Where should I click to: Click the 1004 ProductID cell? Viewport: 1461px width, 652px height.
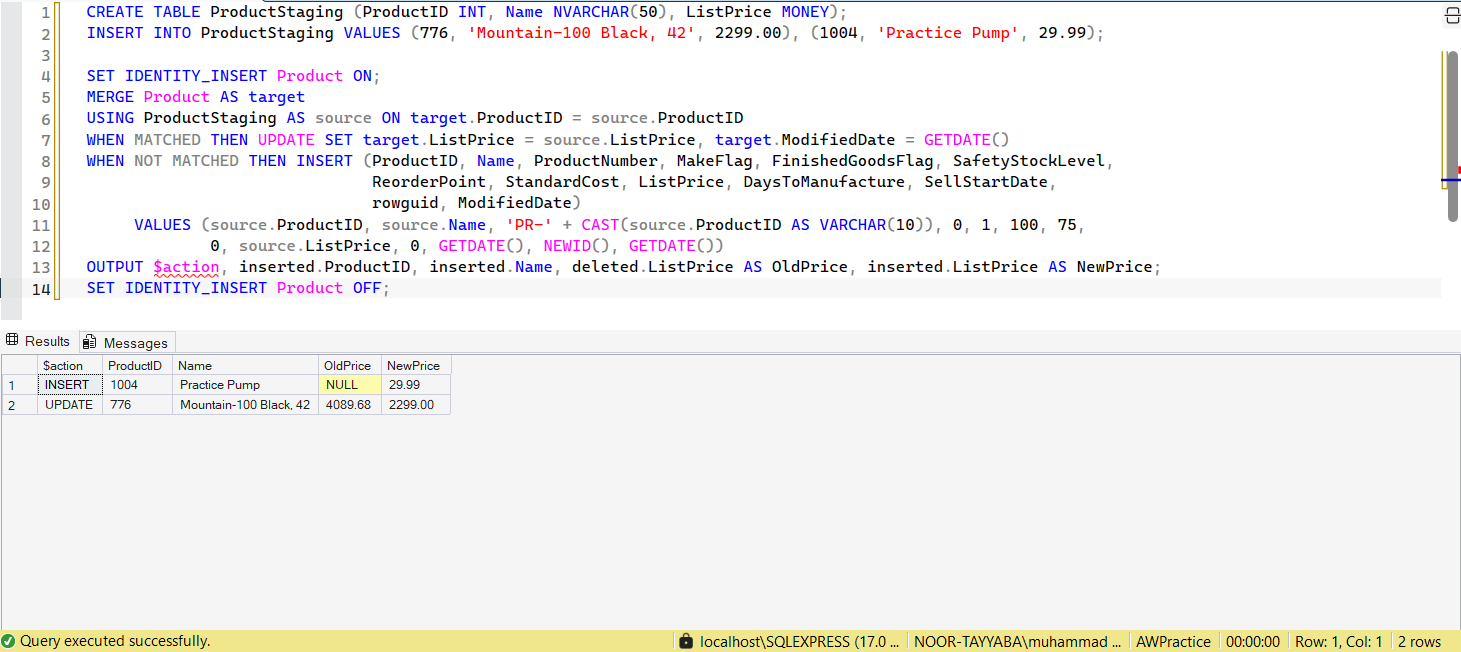tap(137, 385)
